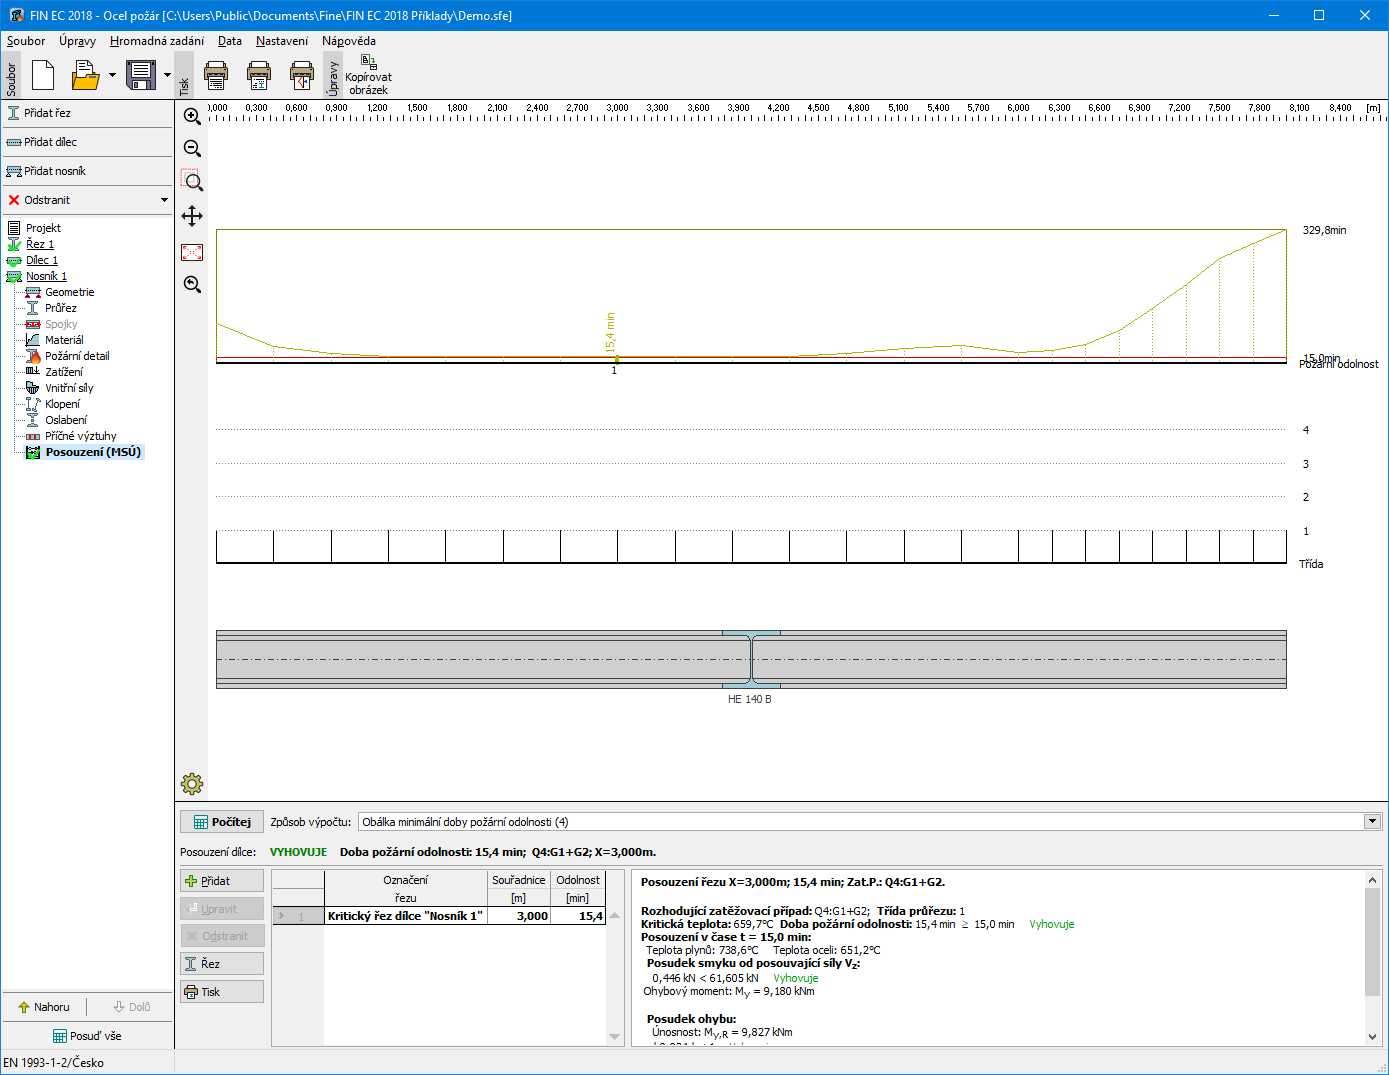
Task: Select zoom window region tool
Action: point(192,182)
